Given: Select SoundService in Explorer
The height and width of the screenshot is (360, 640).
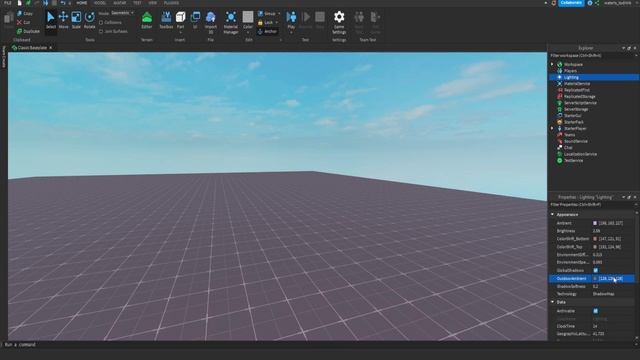Looking at the screenshot, I should 576,141.
